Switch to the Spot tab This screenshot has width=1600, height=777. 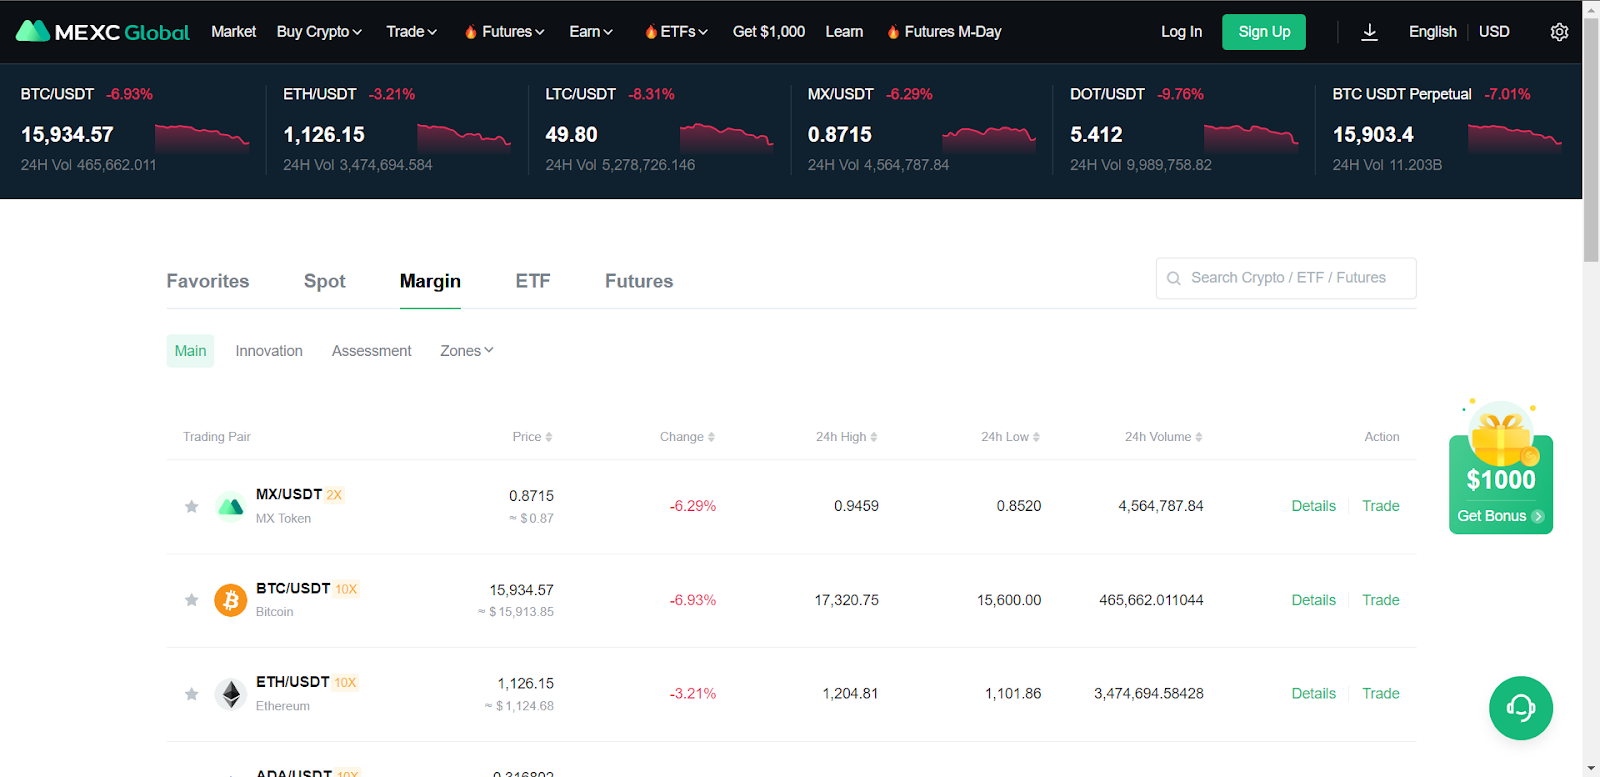point(325,281)
